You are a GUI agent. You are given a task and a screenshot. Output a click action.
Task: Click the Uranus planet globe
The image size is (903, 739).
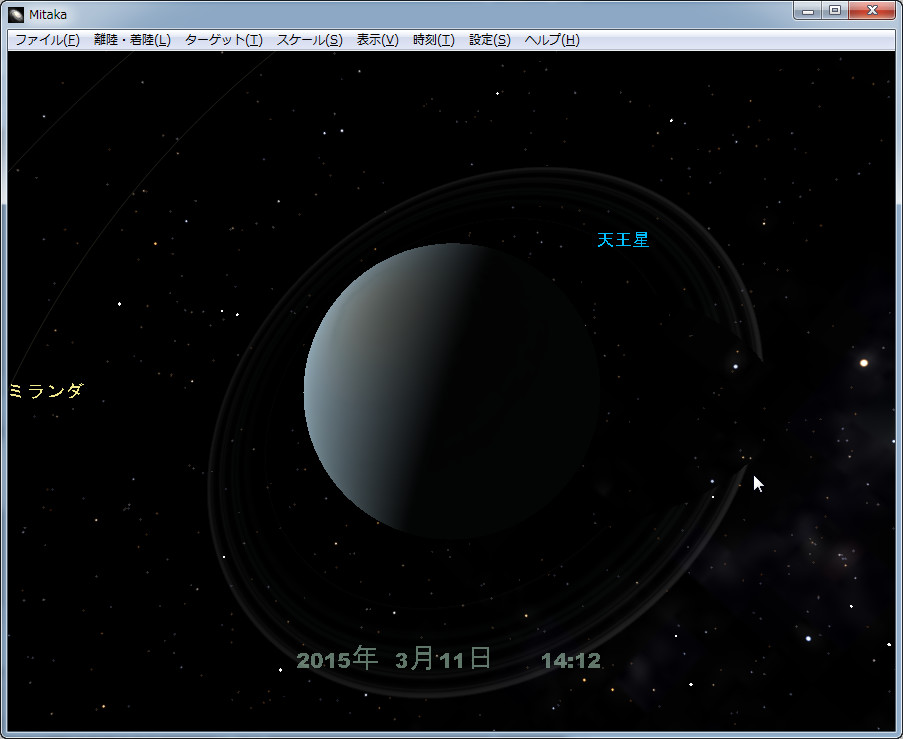pos(452,391)
